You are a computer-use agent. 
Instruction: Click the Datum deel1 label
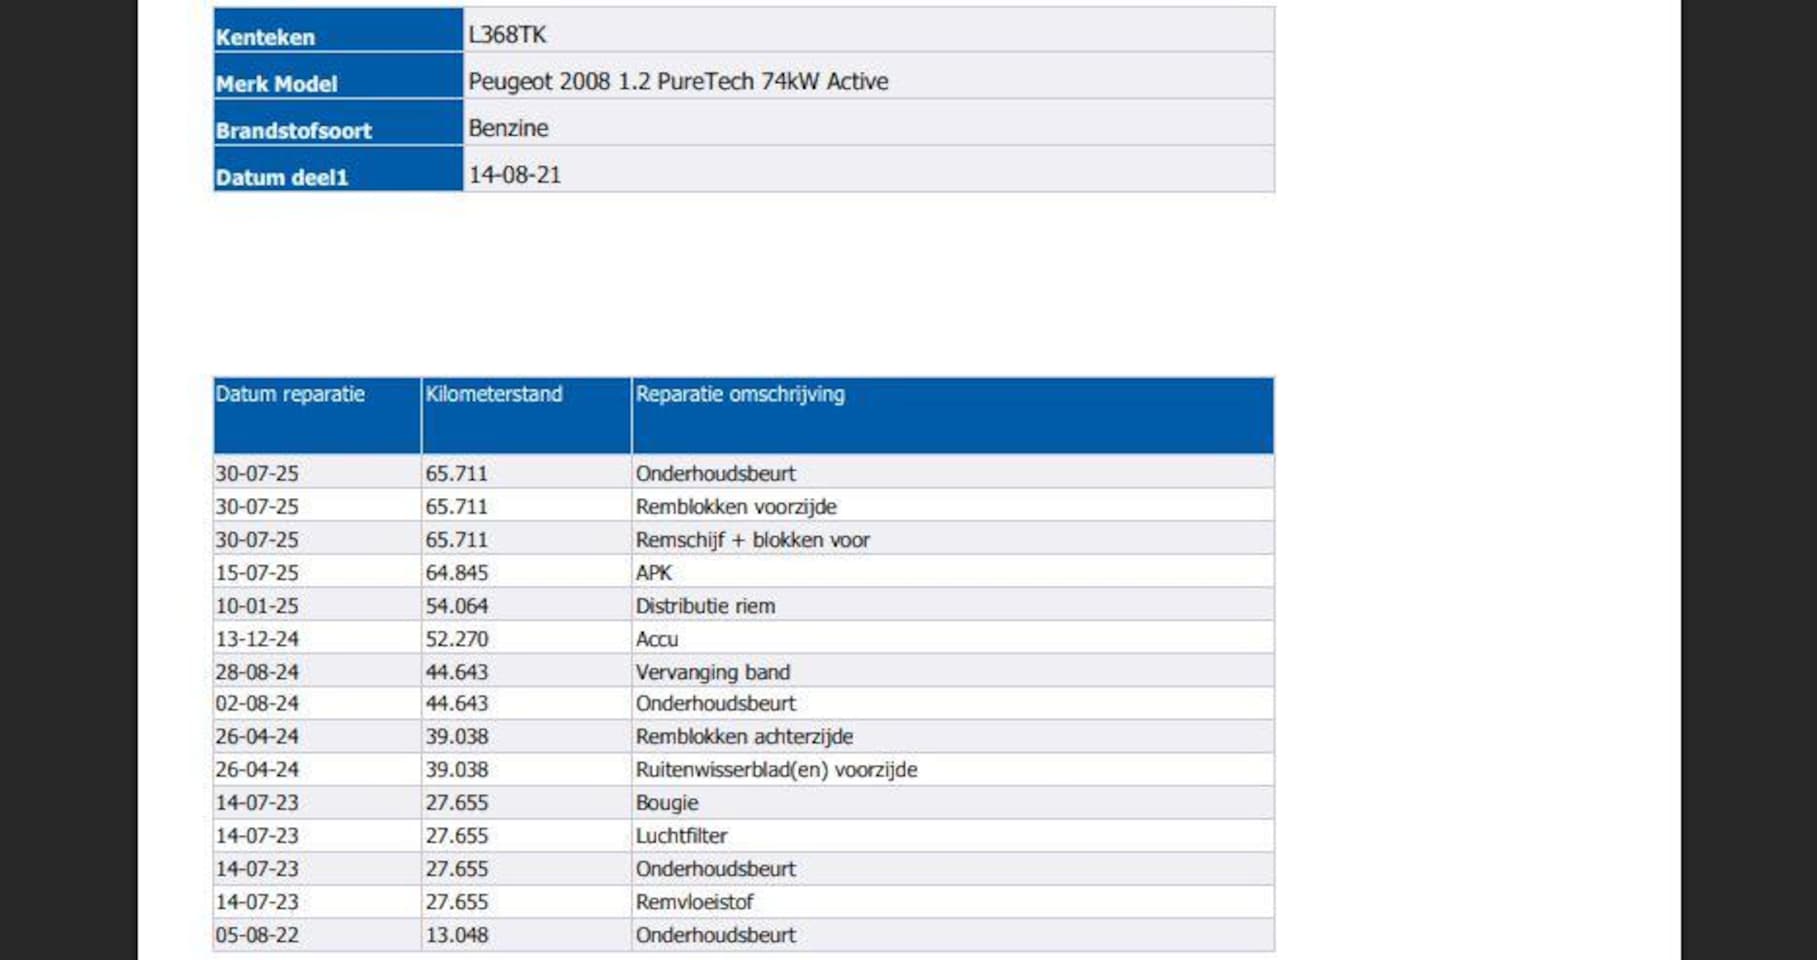pyautogui.click(x=282, y=178)
